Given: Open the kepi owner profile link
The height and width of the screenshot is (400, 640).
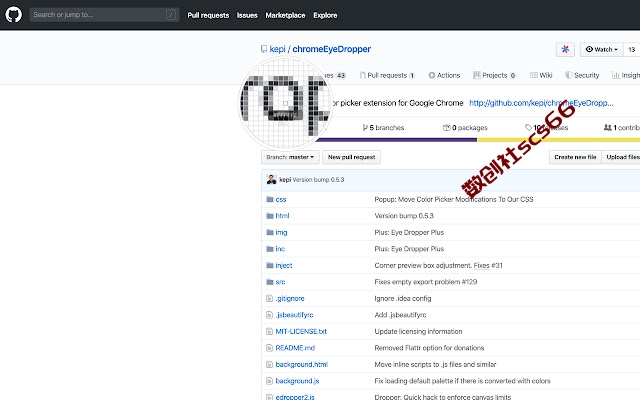Looking at the screenshot, I should click(278, 49).
